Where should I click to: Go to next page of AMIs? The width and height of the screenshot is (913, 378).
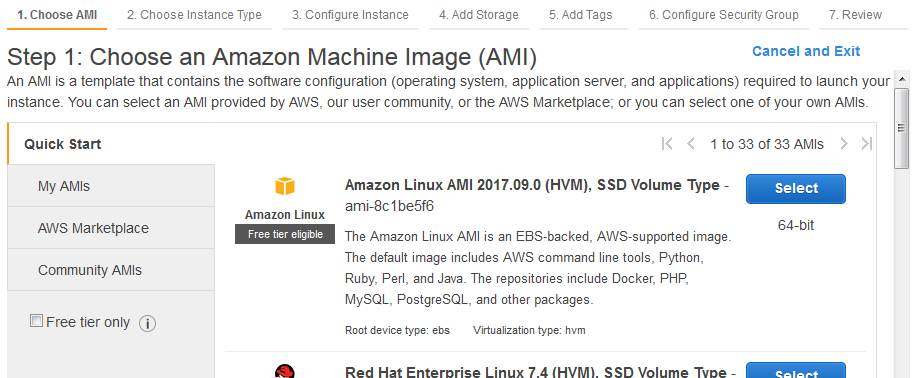[x=844, y=143]
